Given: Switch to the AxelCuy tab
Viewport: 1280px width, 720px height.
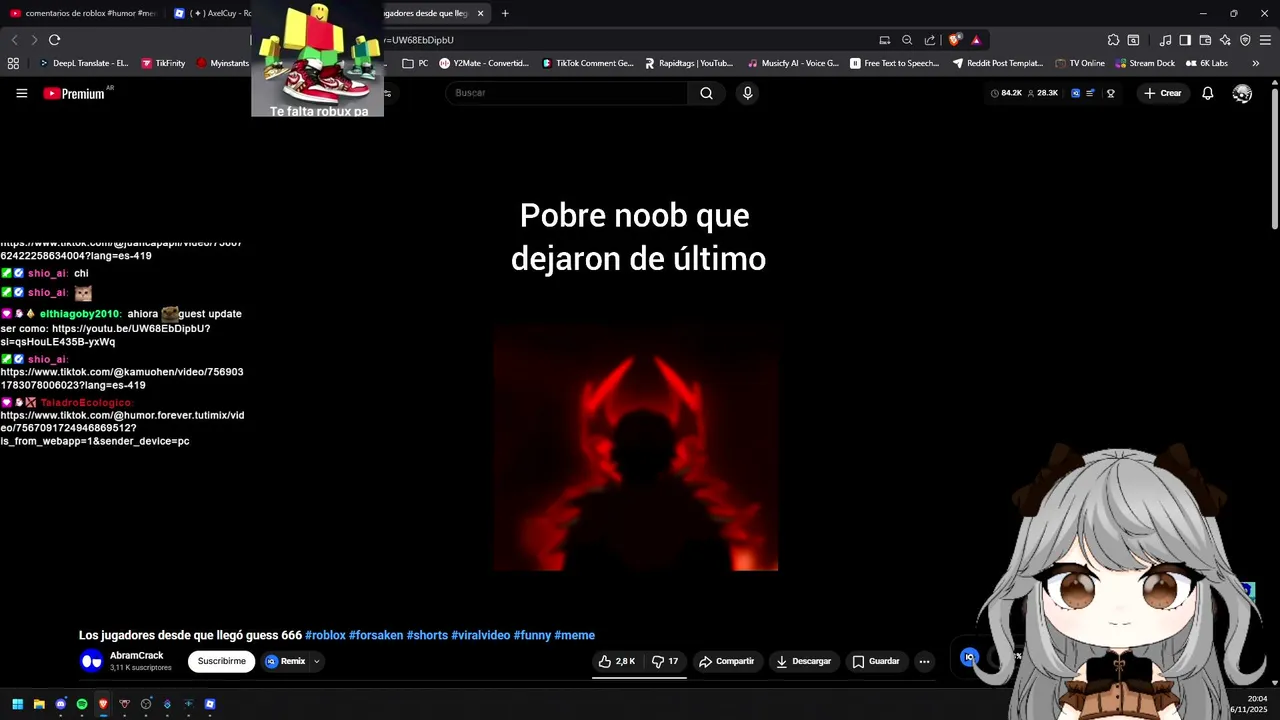Looking at the screenshot, I should click(x=213, y=13).
